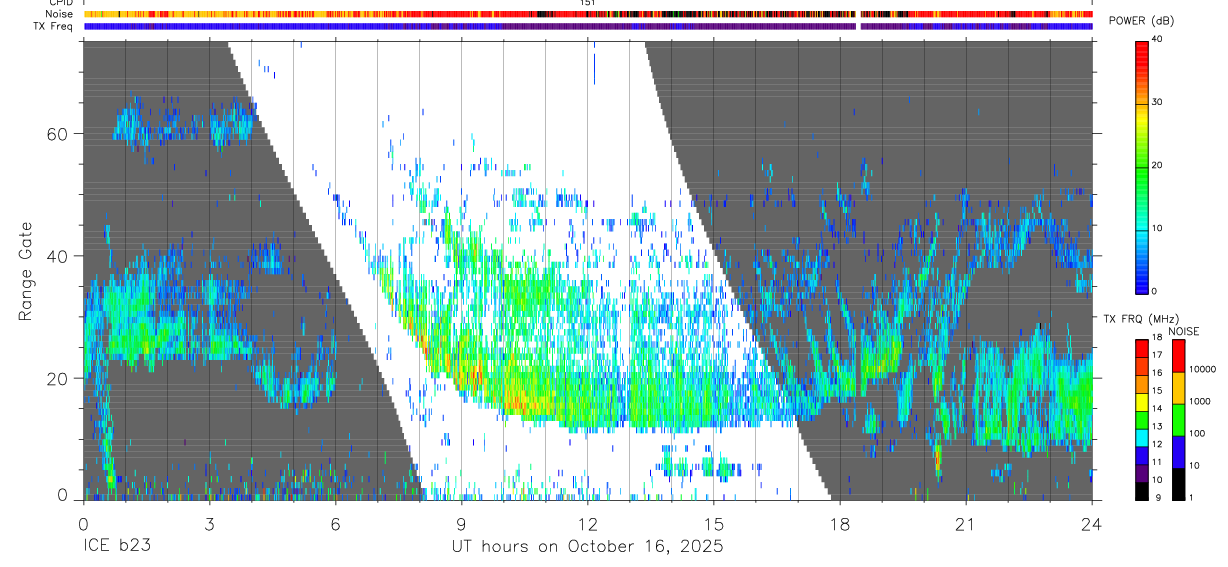The image size is (1228, 567).
Task: Click the 18 tick on the TX FRQ legend
Action: pos(1157,338)
